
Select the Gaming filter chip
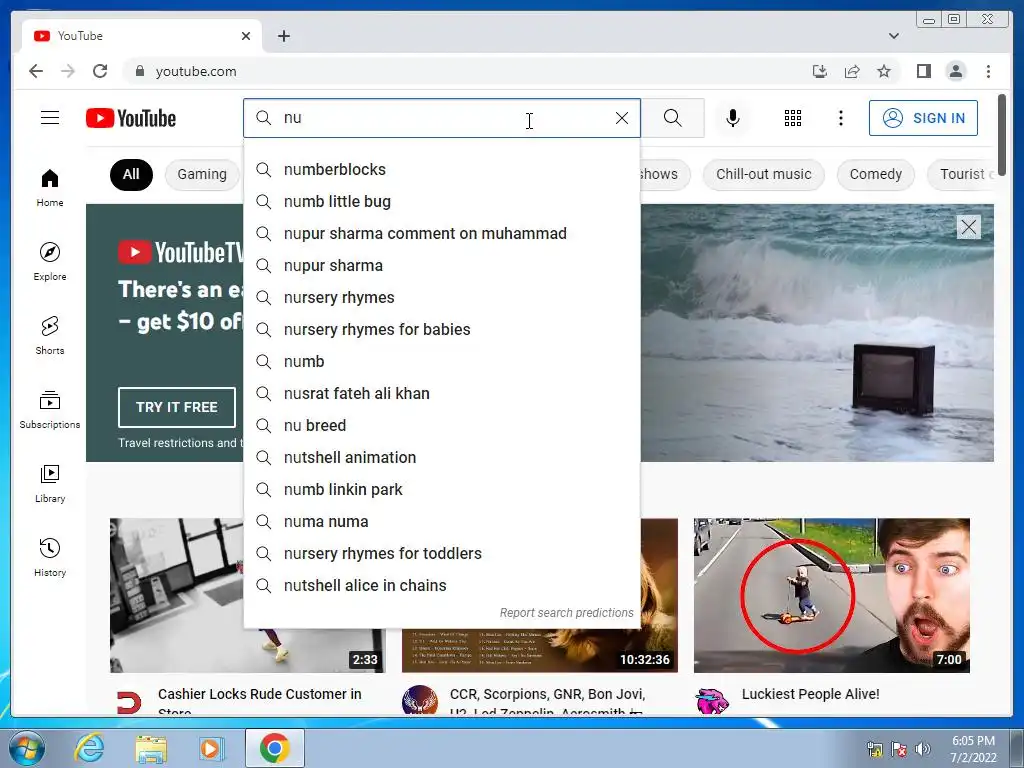click(x=202, y=174)
